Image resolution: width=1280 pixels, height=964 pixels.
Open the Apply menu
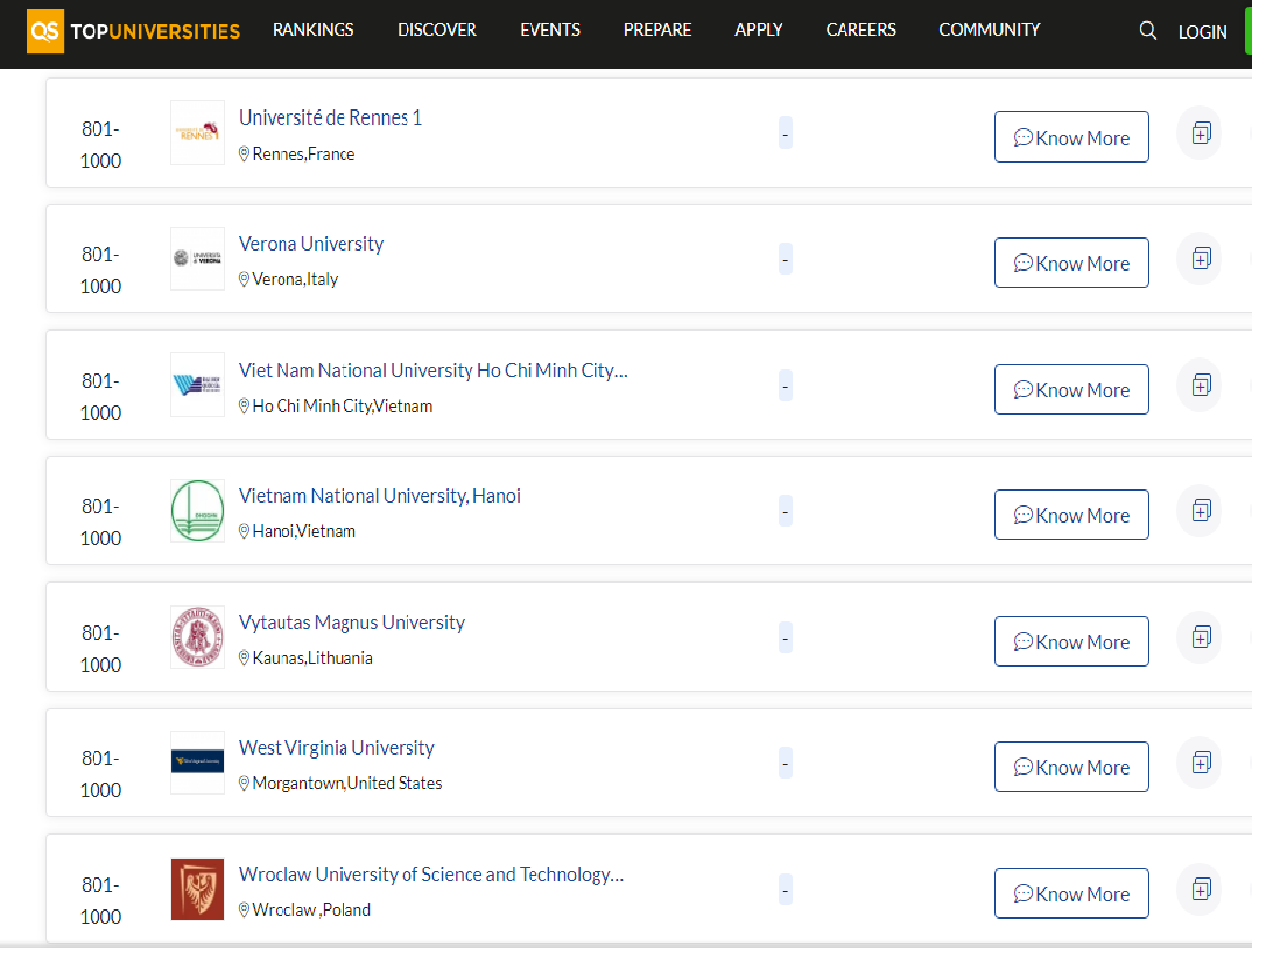tap(758, 30)
